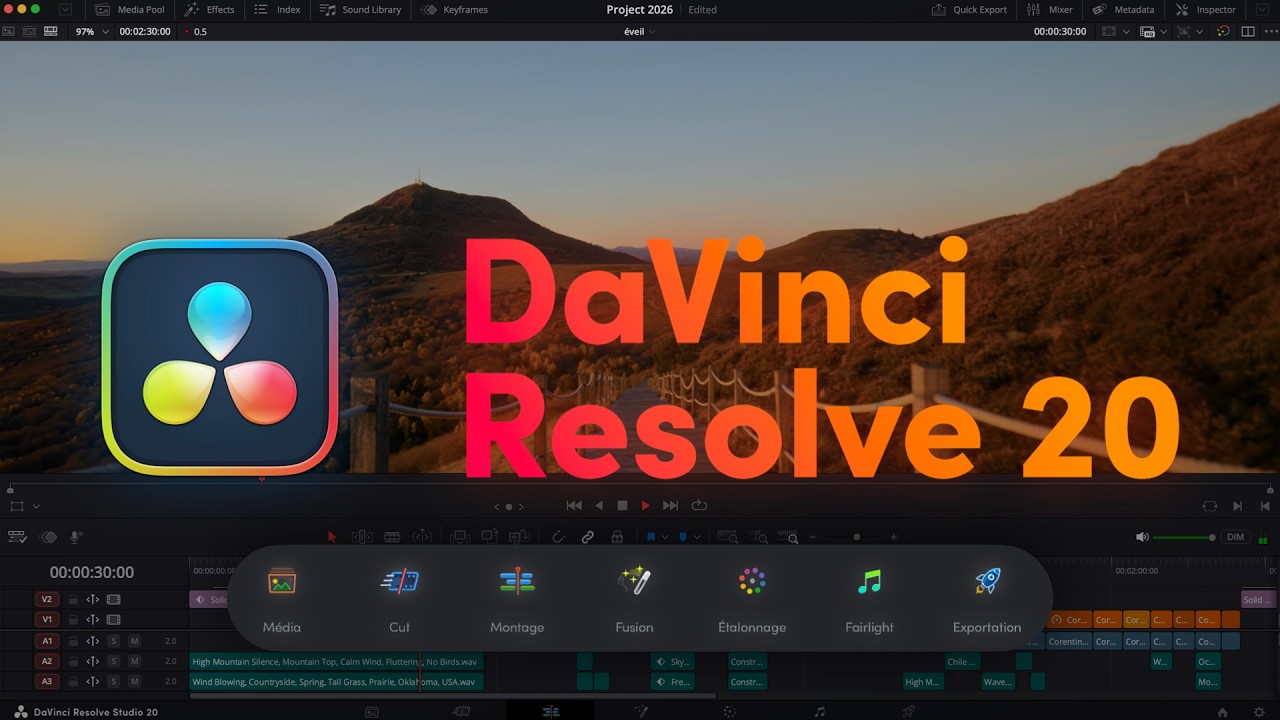
Task: Click the bypass color grades icon
Action: 1223,32
